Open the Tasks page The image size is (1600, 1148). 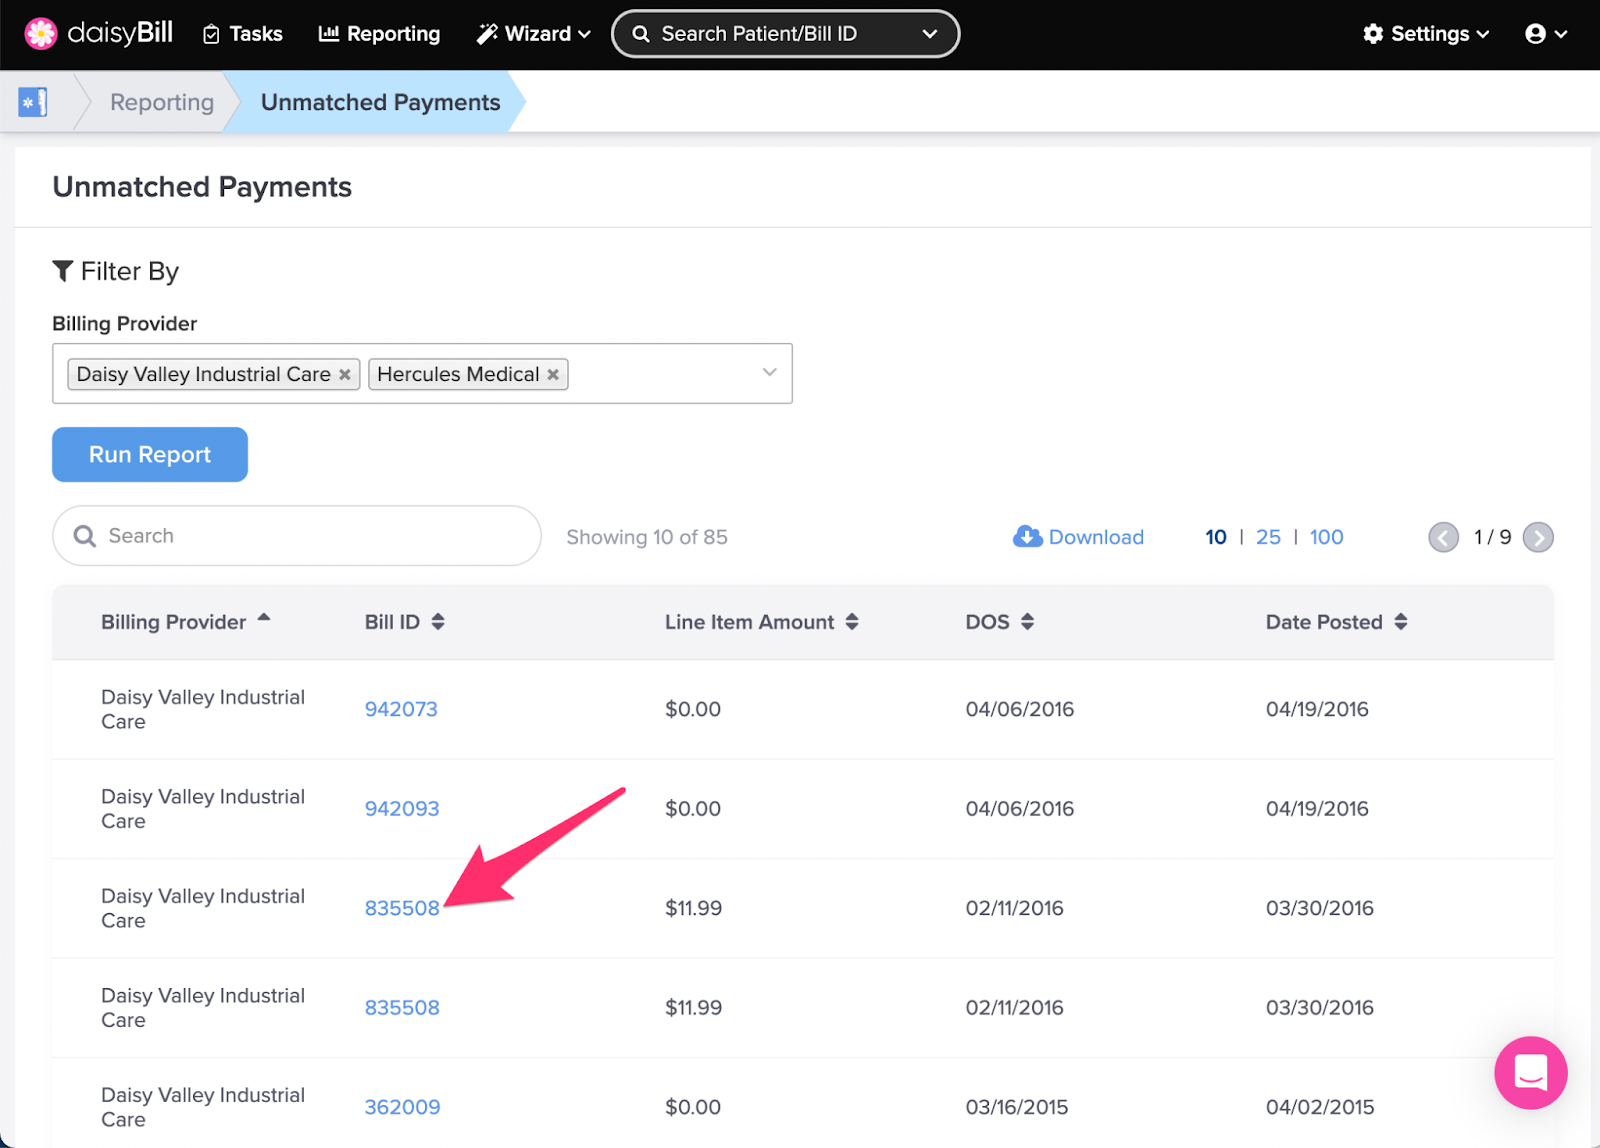[243, 34]
